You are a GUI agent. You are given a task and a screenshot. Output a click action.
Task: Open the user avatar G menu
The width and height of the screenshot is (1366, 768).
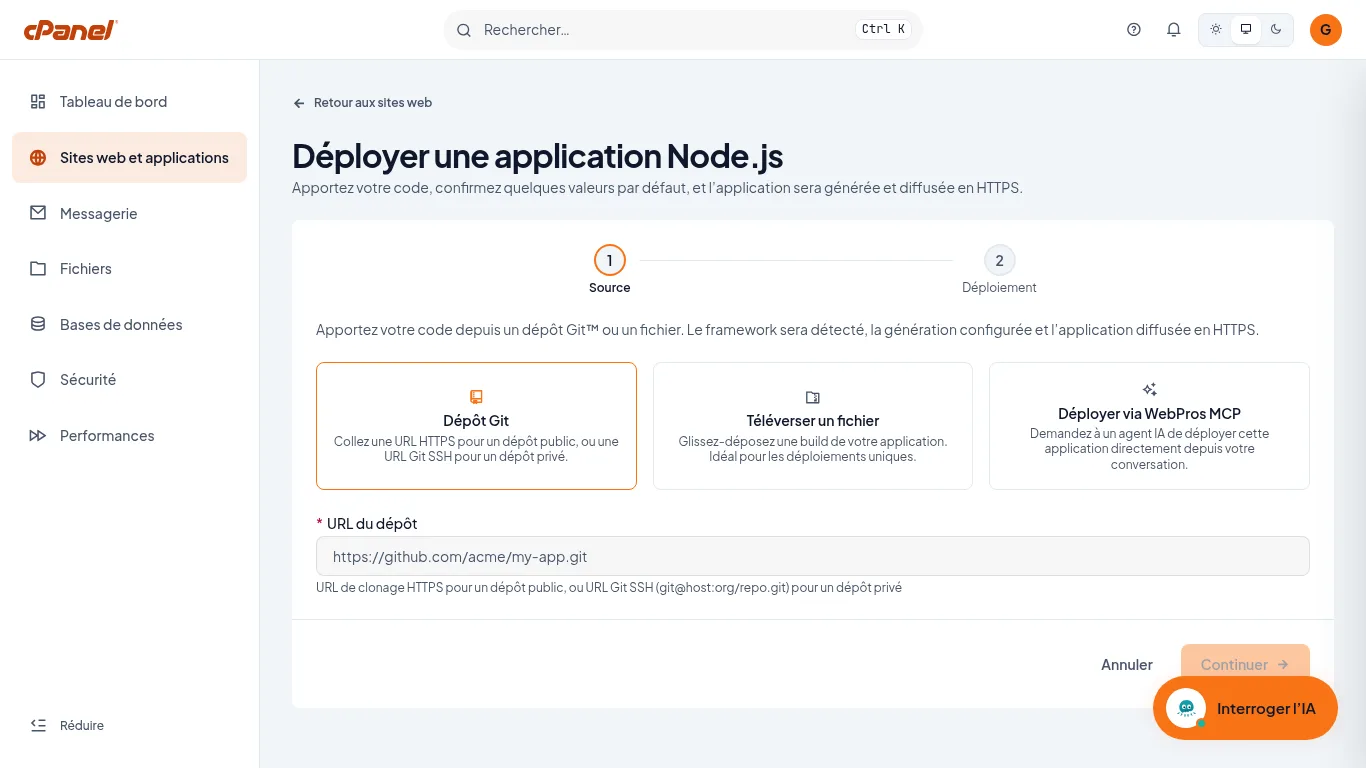tap(1326, 30)
